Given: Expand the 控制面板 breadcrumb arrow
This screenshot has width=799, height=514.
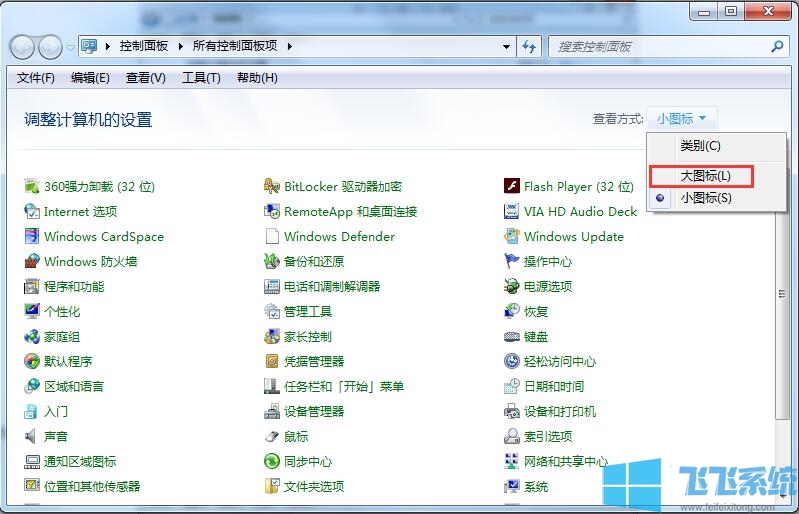Looking at the screenshot, I should tap(181, 46).
